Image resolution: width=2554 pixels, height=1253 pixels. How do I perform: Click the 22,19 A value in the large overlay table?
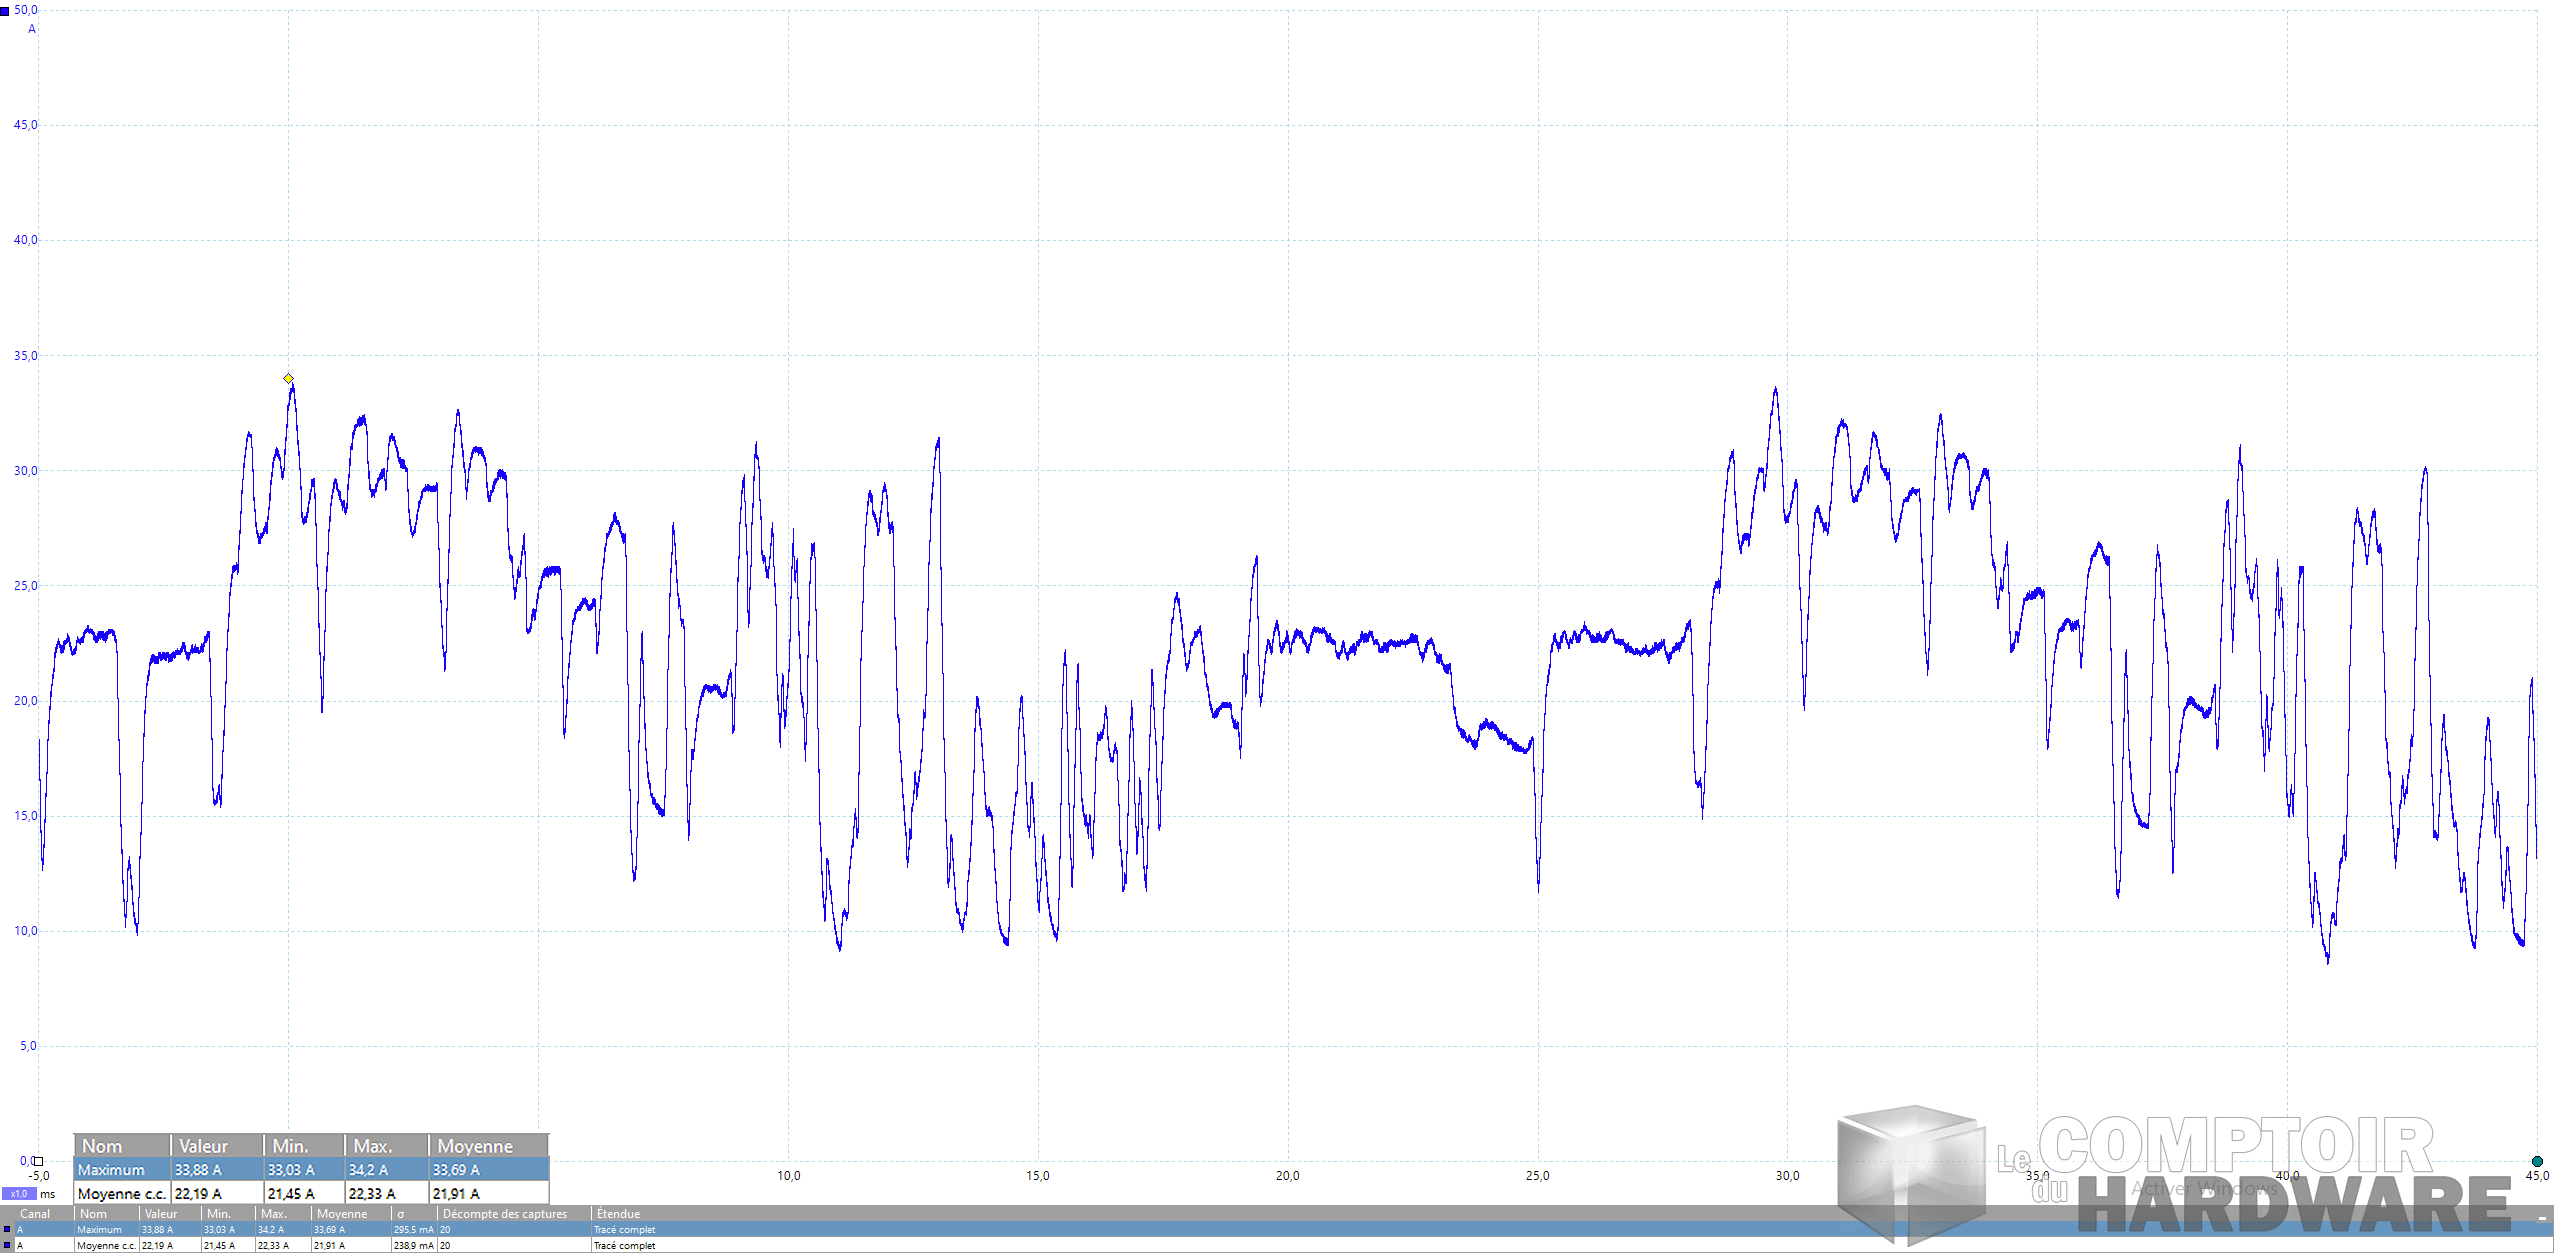click(x=198, y=1194)
